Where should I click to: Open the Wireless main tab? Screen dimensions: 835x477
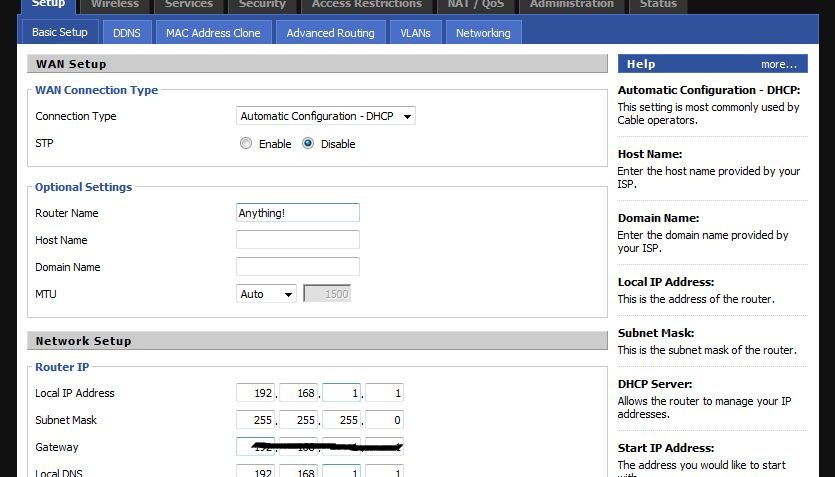115,5
